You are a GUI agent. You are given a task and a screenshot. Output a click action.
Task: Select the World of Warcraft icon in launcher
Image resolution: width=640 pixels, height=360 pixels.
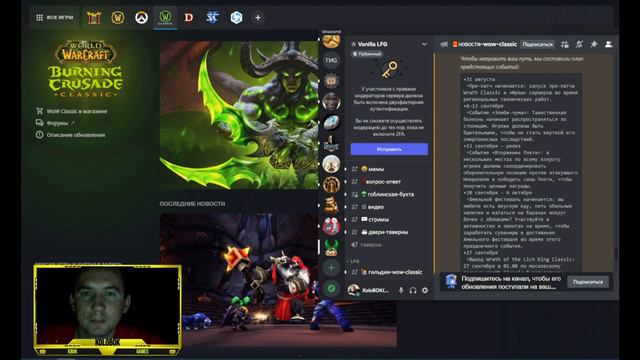(x=118, y=18)
